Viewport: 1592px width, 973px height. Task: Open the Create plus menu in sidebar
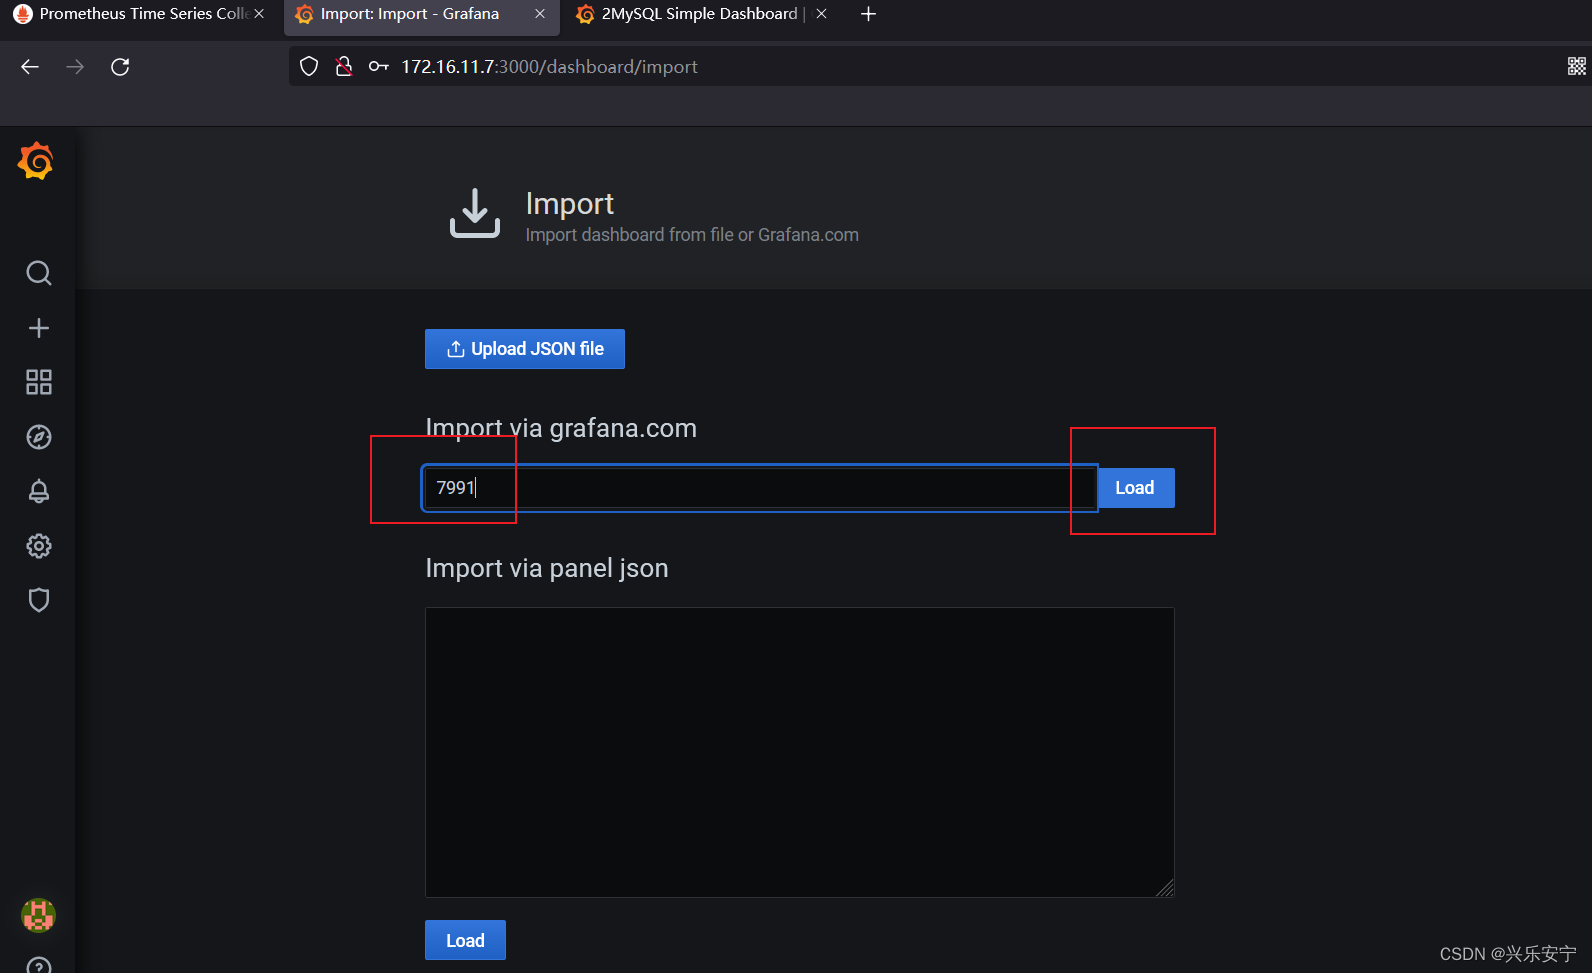point(38,328)
